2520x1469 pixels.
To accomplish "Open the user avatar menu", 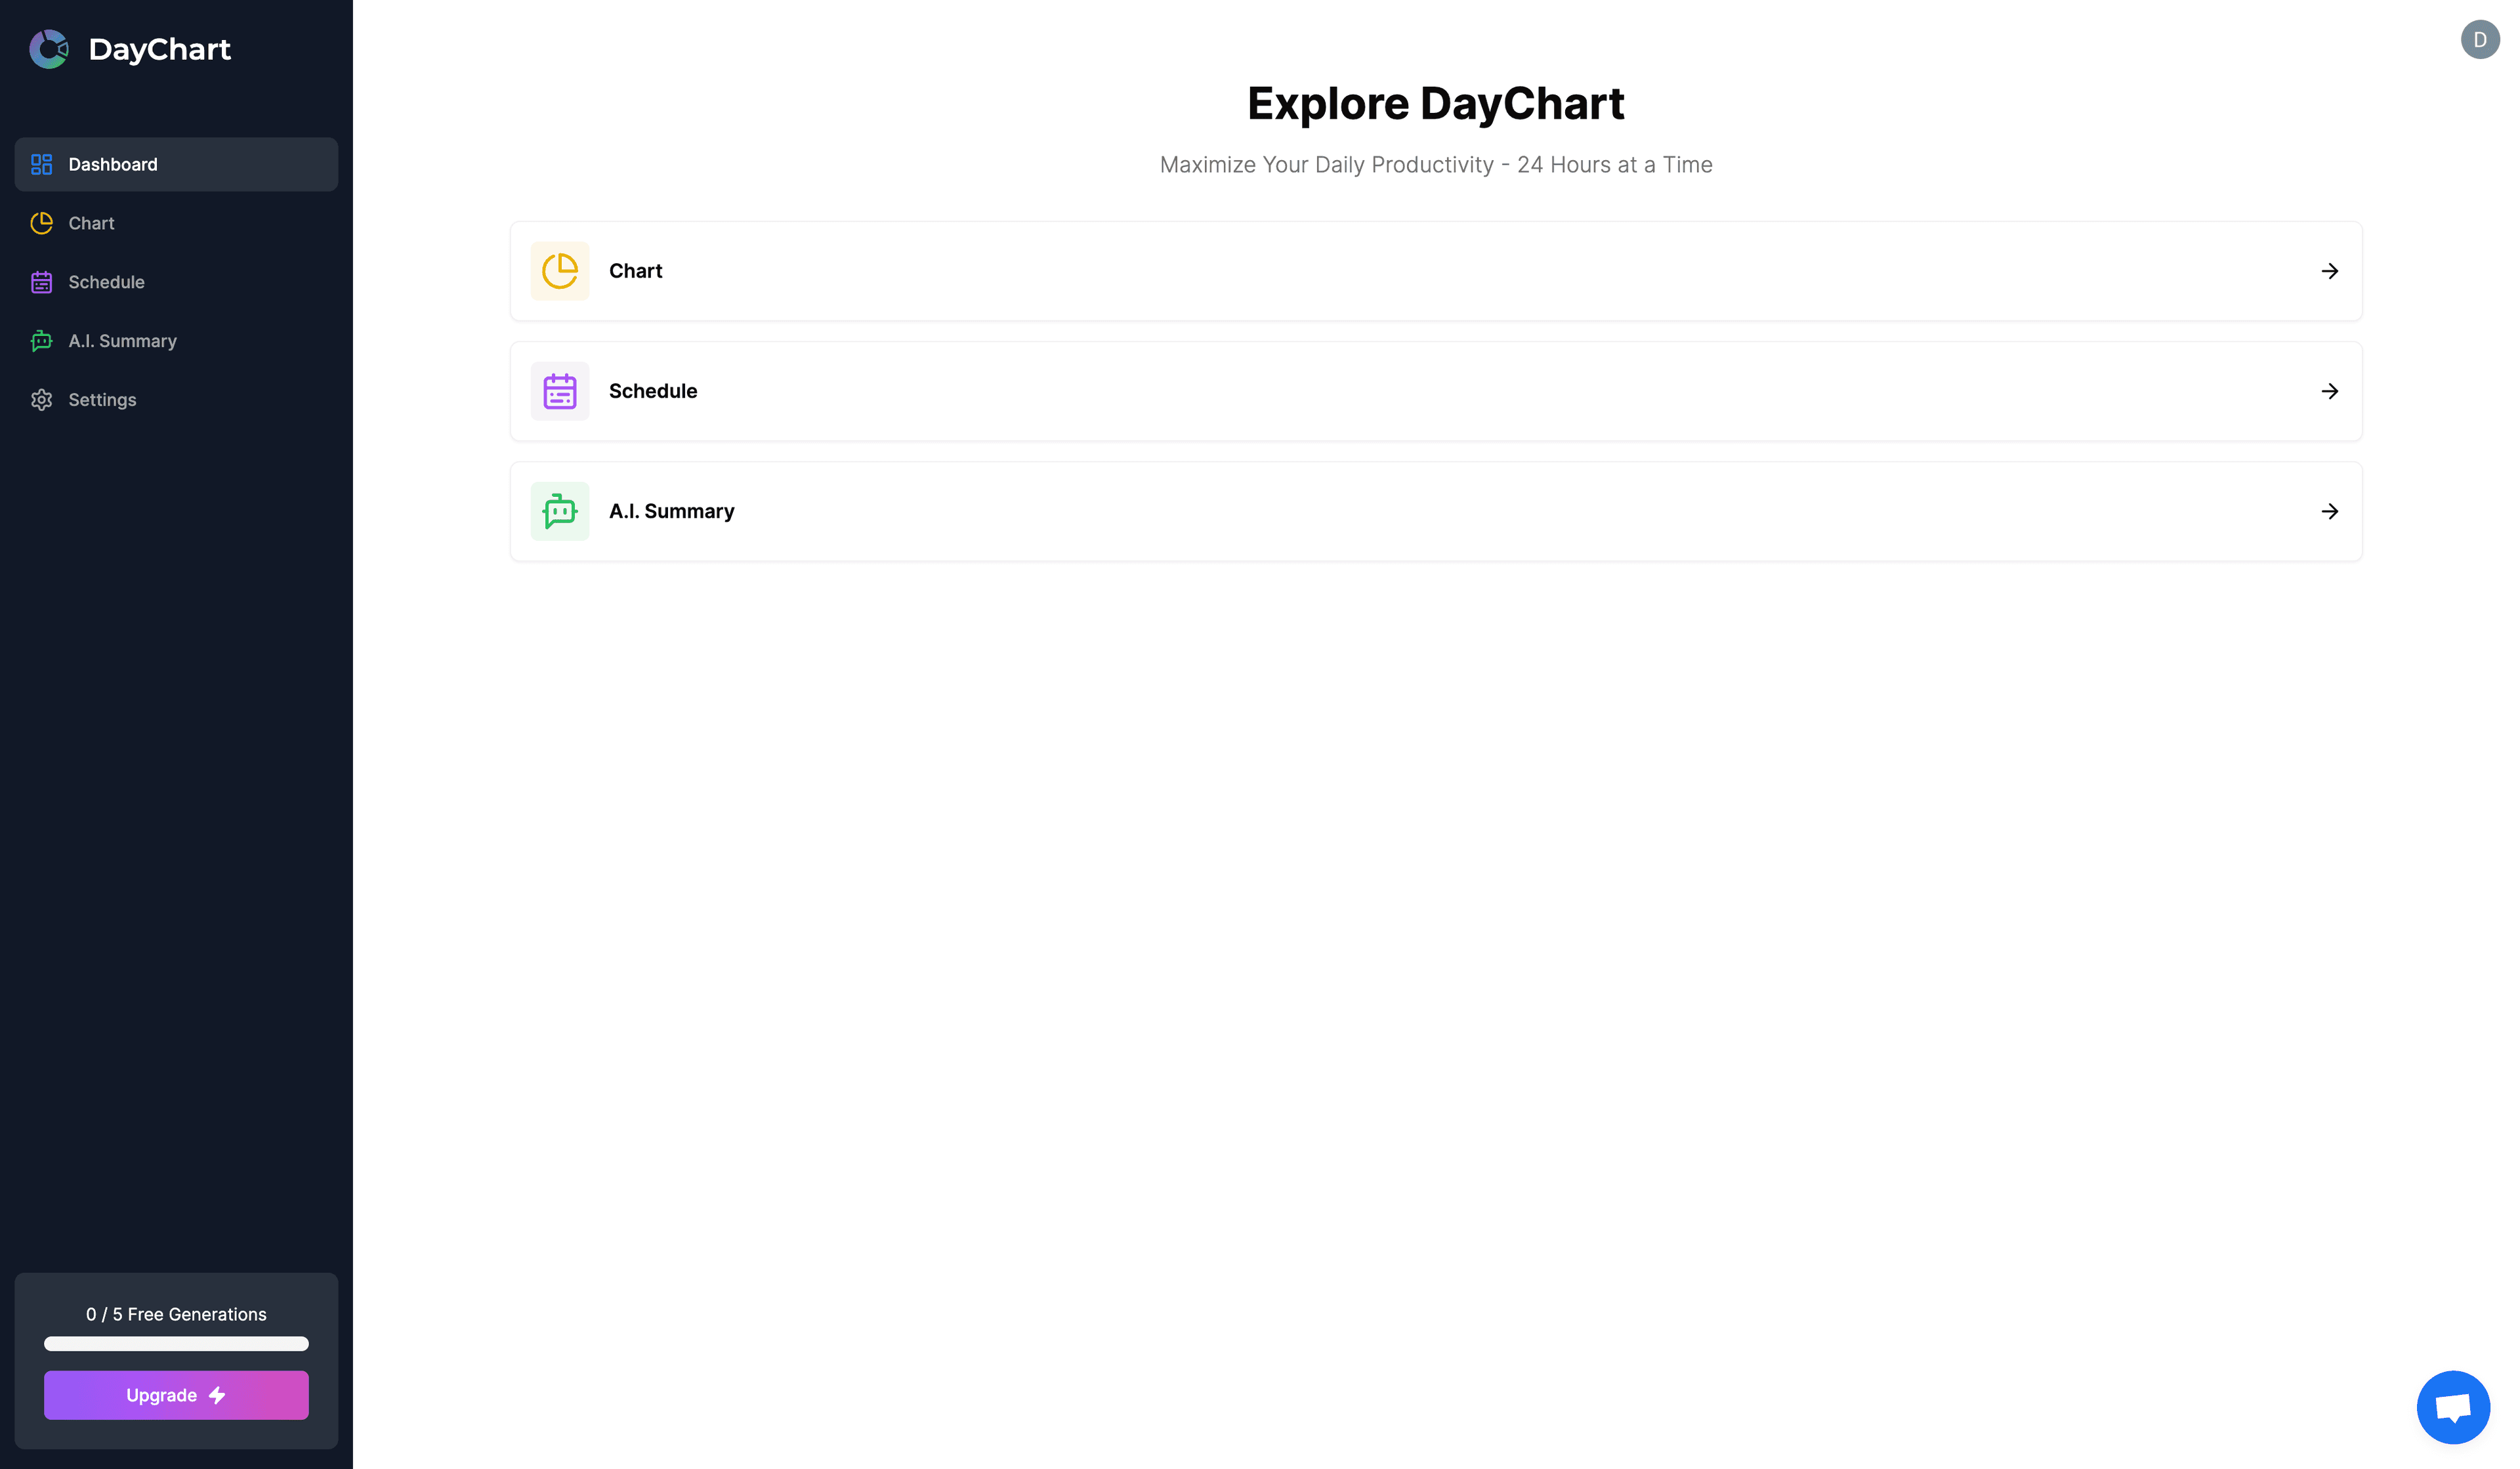I will pos(2479,40).
